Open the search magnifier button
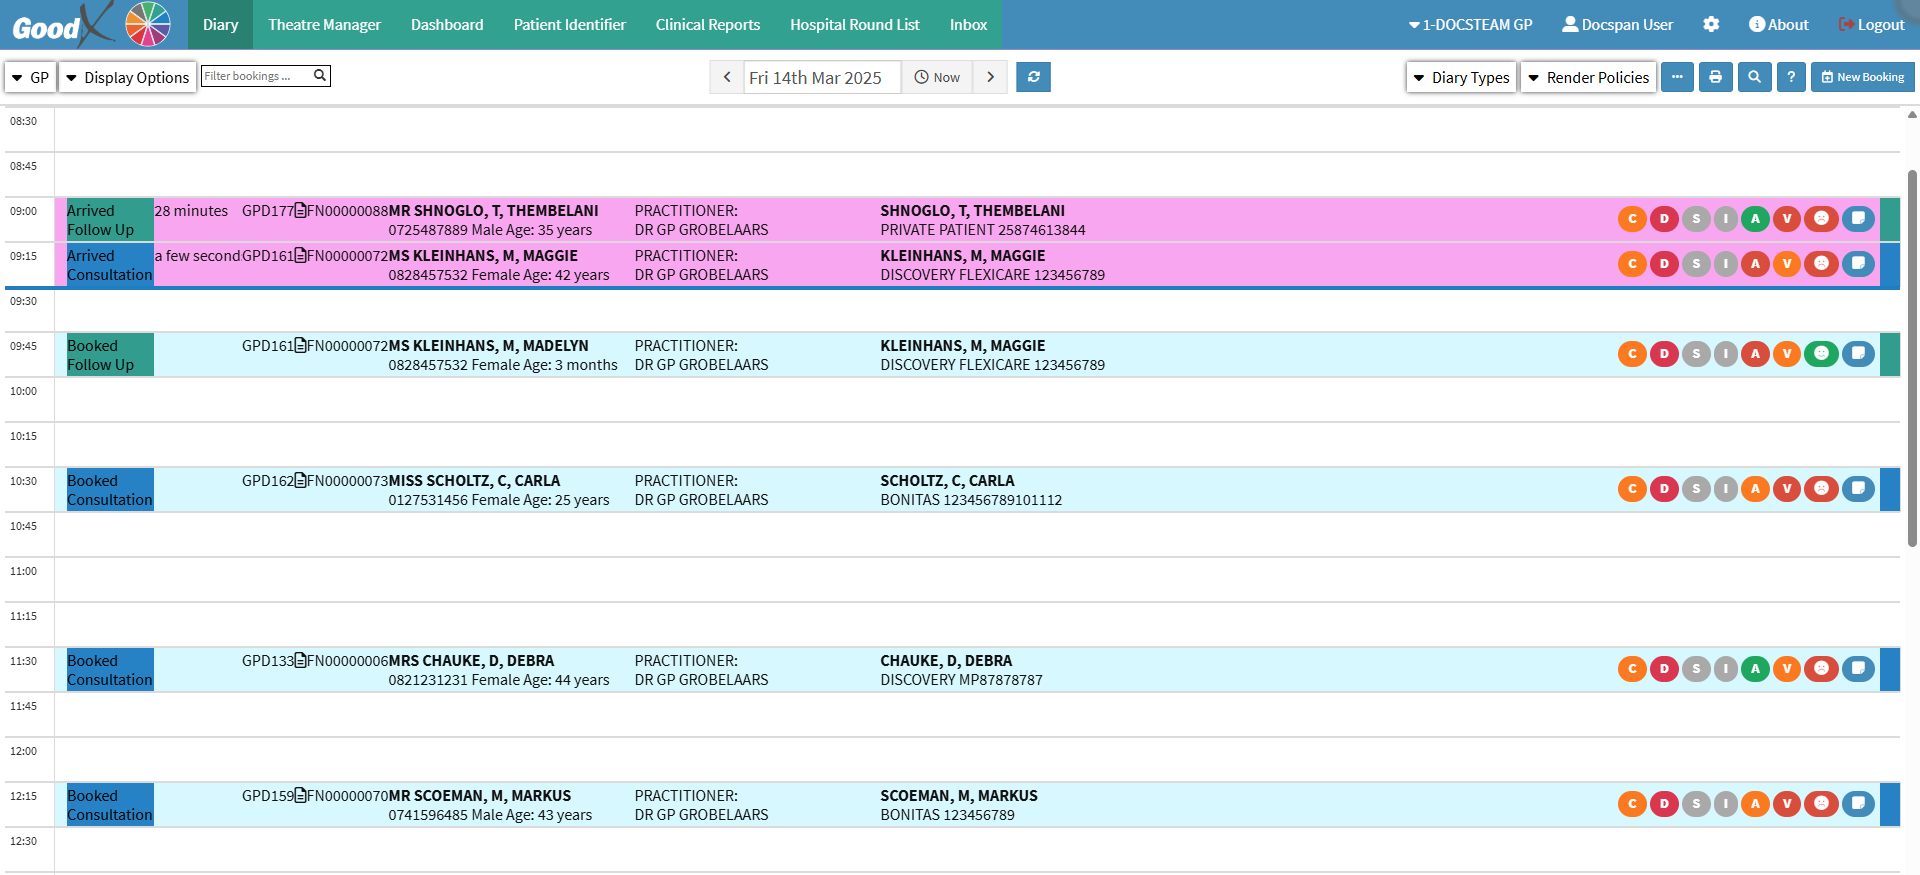Screen dimensions: 1920x875 tap(1754, 77)
